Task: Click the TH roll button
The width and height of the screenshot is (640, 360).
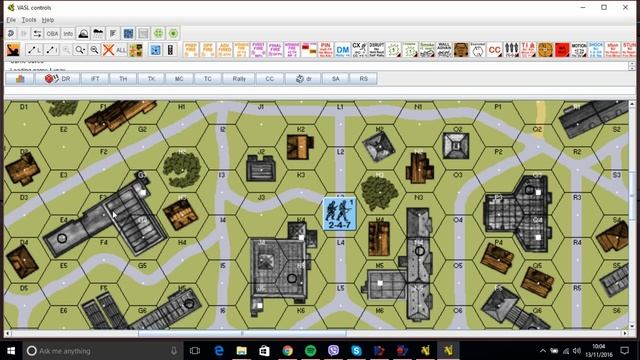Action: 123,79
